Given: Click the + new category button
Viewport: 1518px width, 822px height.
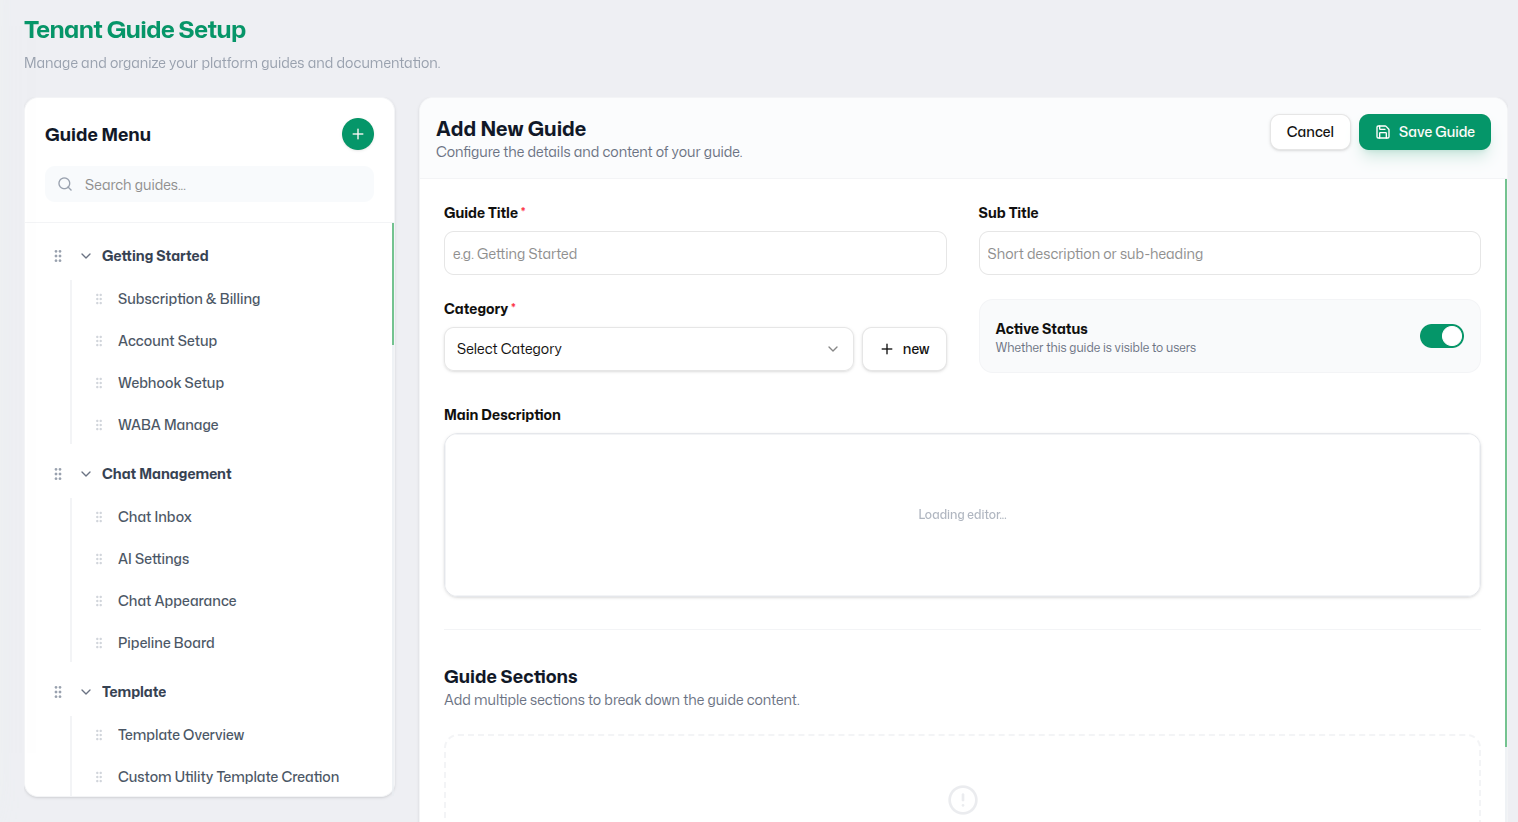Looking at the screenshot, I should tap(904, 349).
